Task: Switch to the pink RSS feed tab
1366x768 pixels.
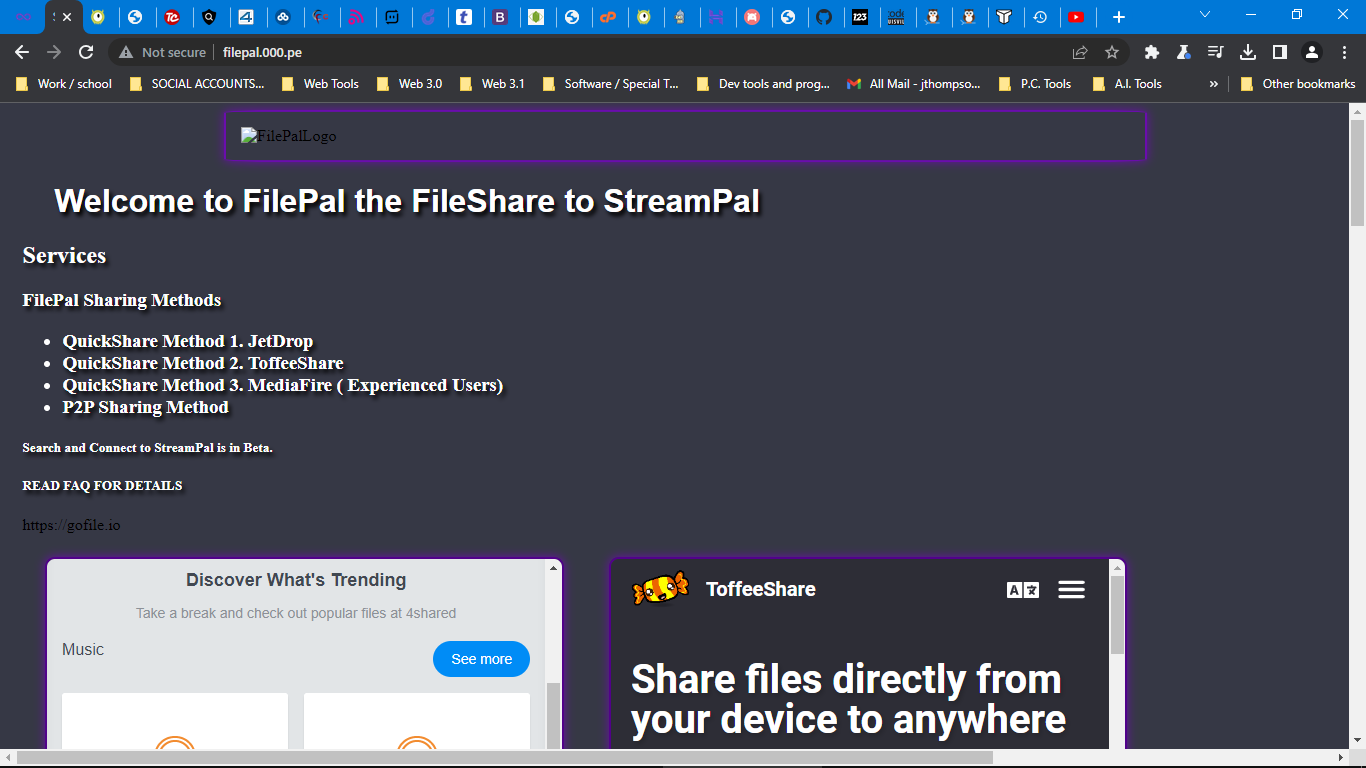Action: (356, 17)
